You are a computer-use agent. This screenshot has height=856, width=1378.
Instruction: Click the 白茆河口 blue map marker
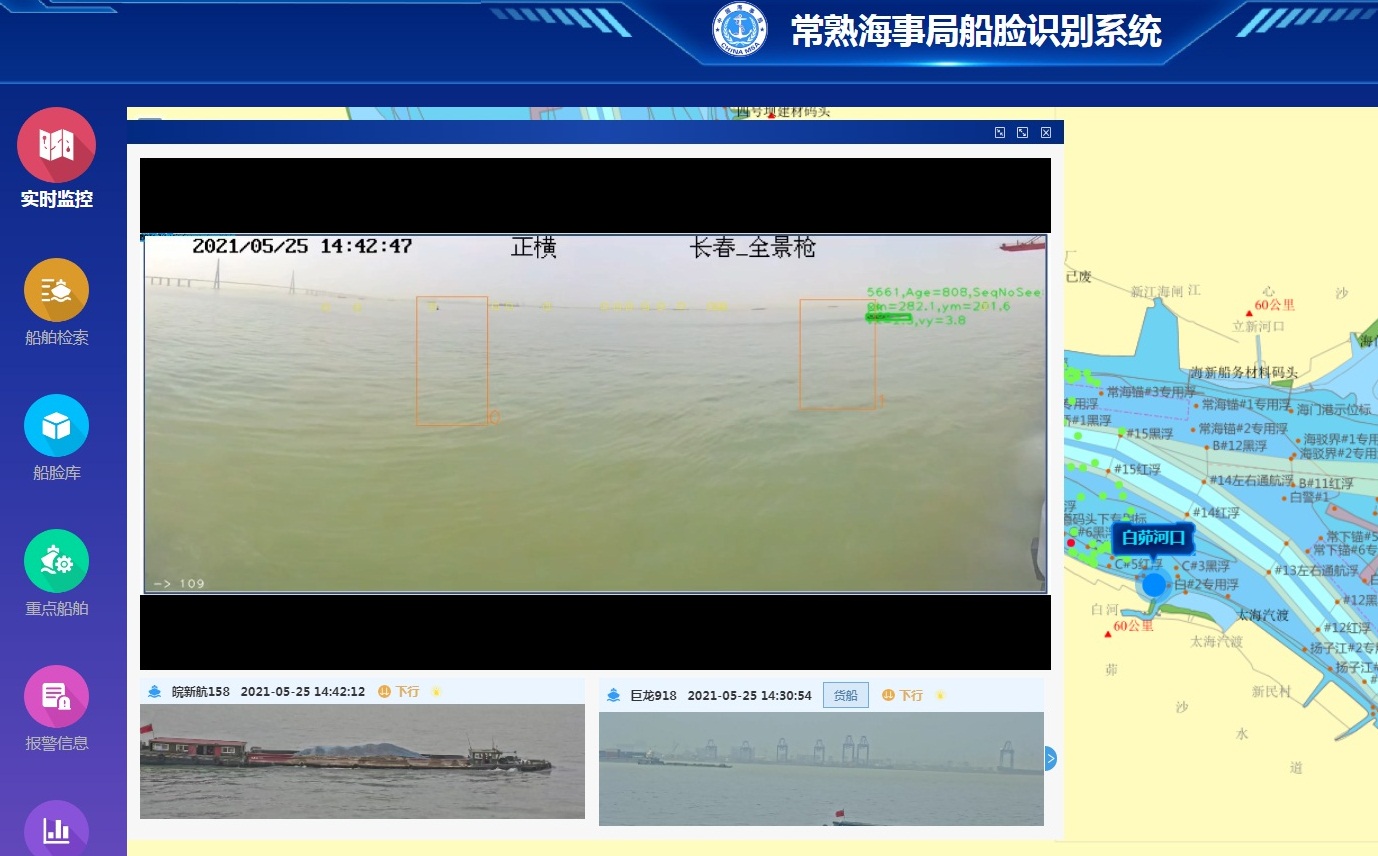click(x=1154, y=585)
